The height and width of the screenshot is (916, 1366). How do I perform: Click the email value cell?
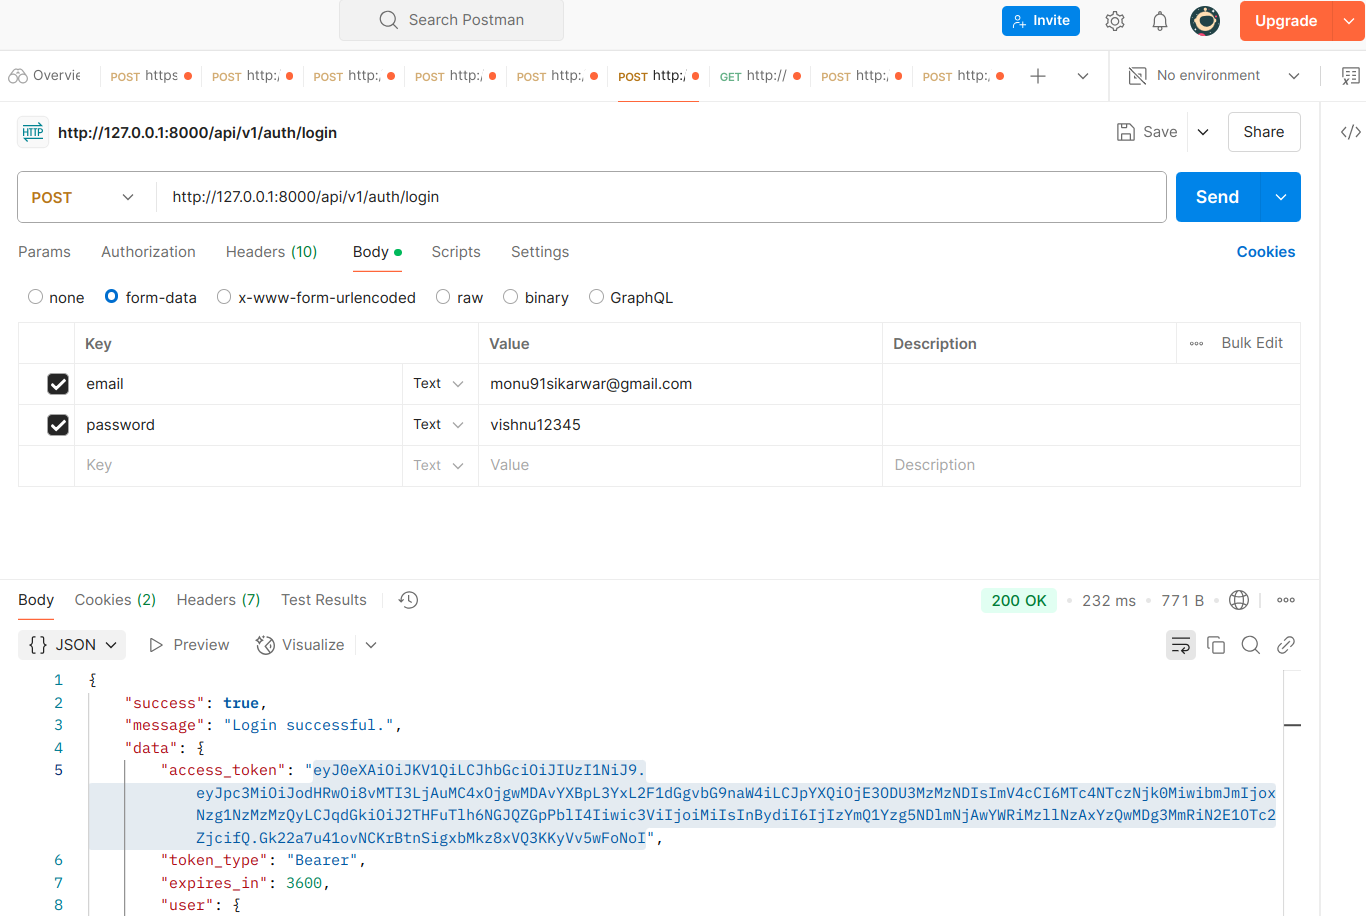680,384
